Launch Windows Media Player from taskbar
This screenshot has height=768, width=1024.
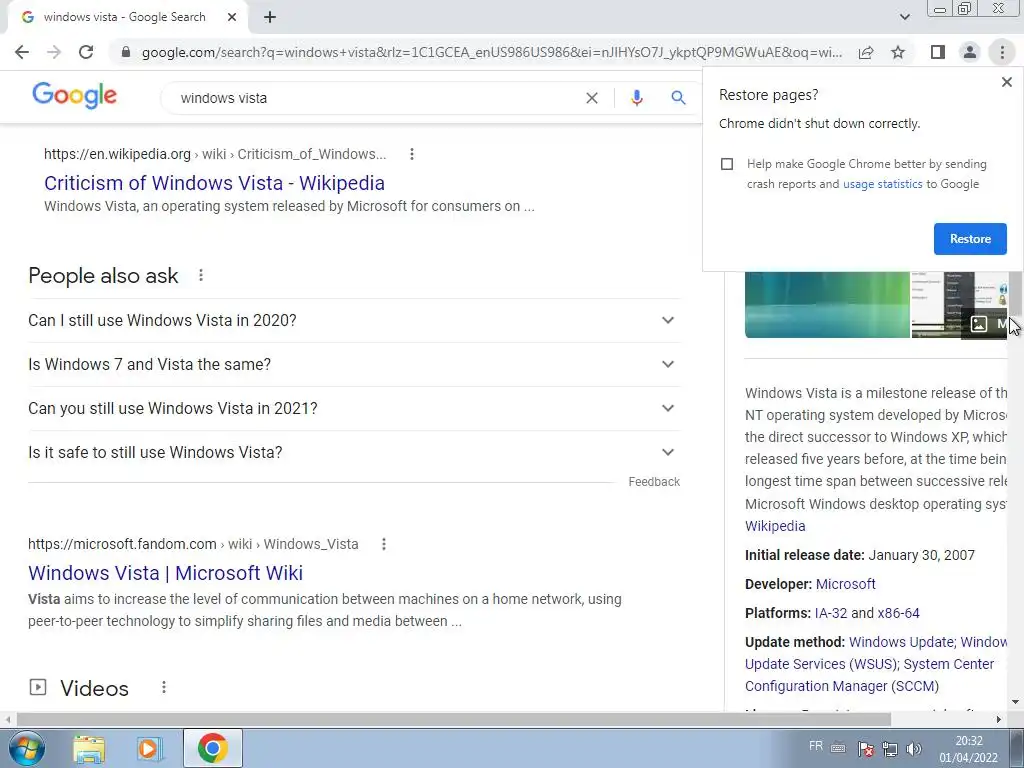149,748
